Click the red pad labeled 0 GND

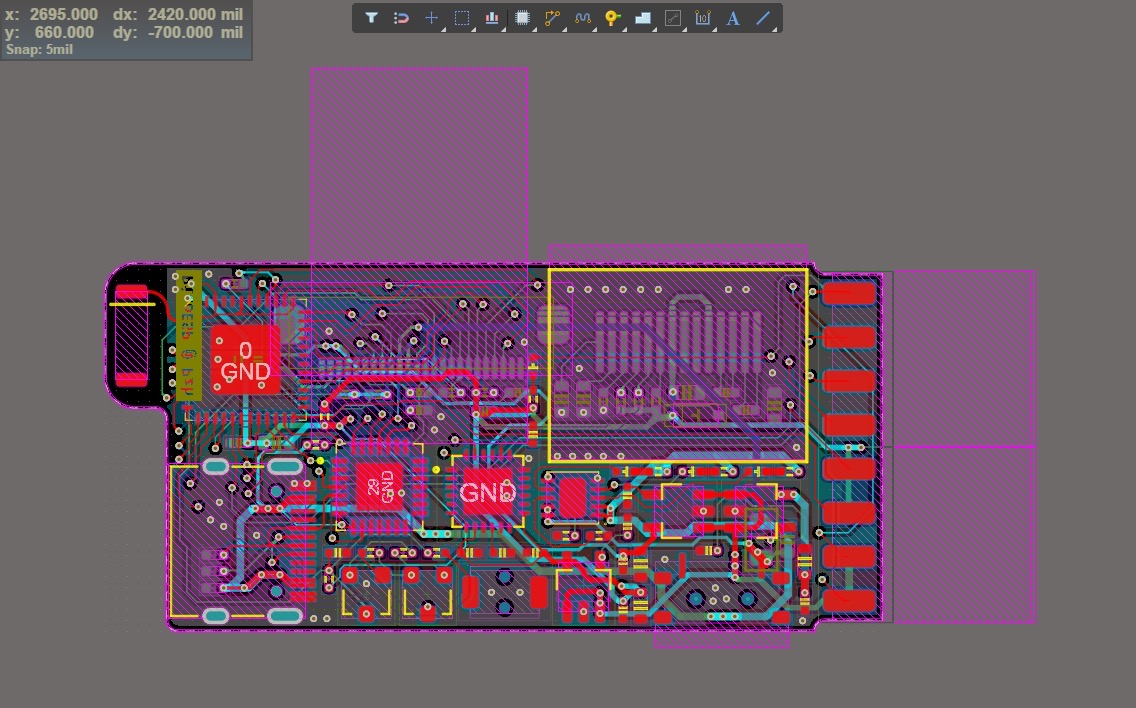pyautogui.click(x=245, y=360)
